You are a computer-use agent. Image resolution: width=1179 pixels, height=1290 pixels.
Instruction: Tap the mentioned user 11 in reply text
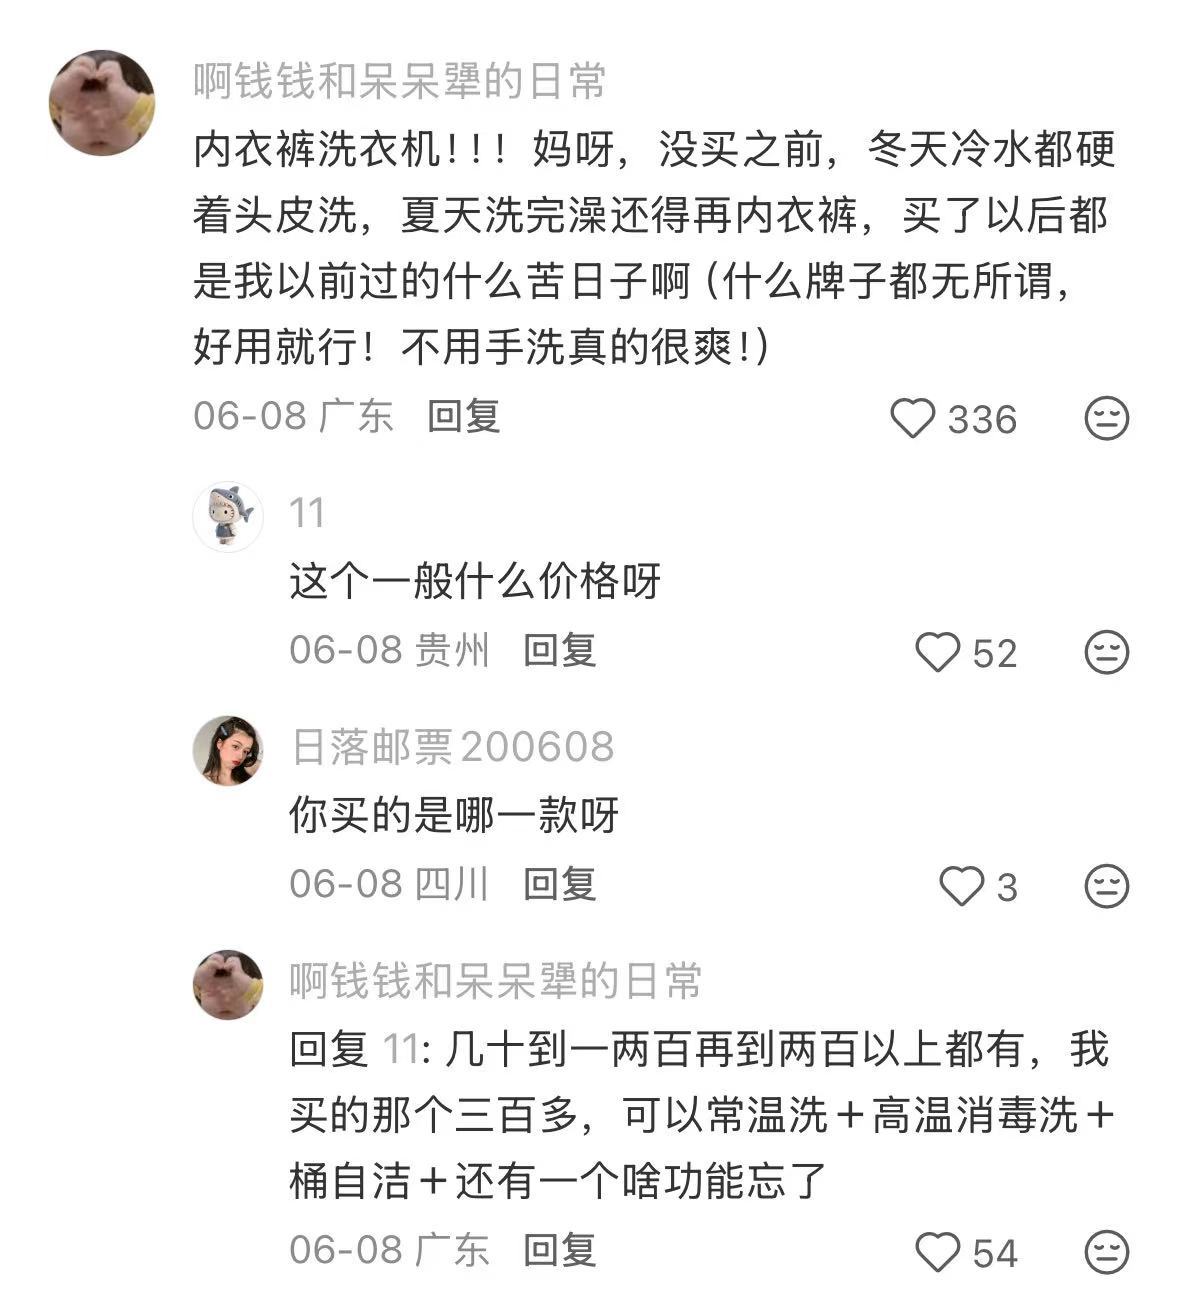coord(402,1050)
